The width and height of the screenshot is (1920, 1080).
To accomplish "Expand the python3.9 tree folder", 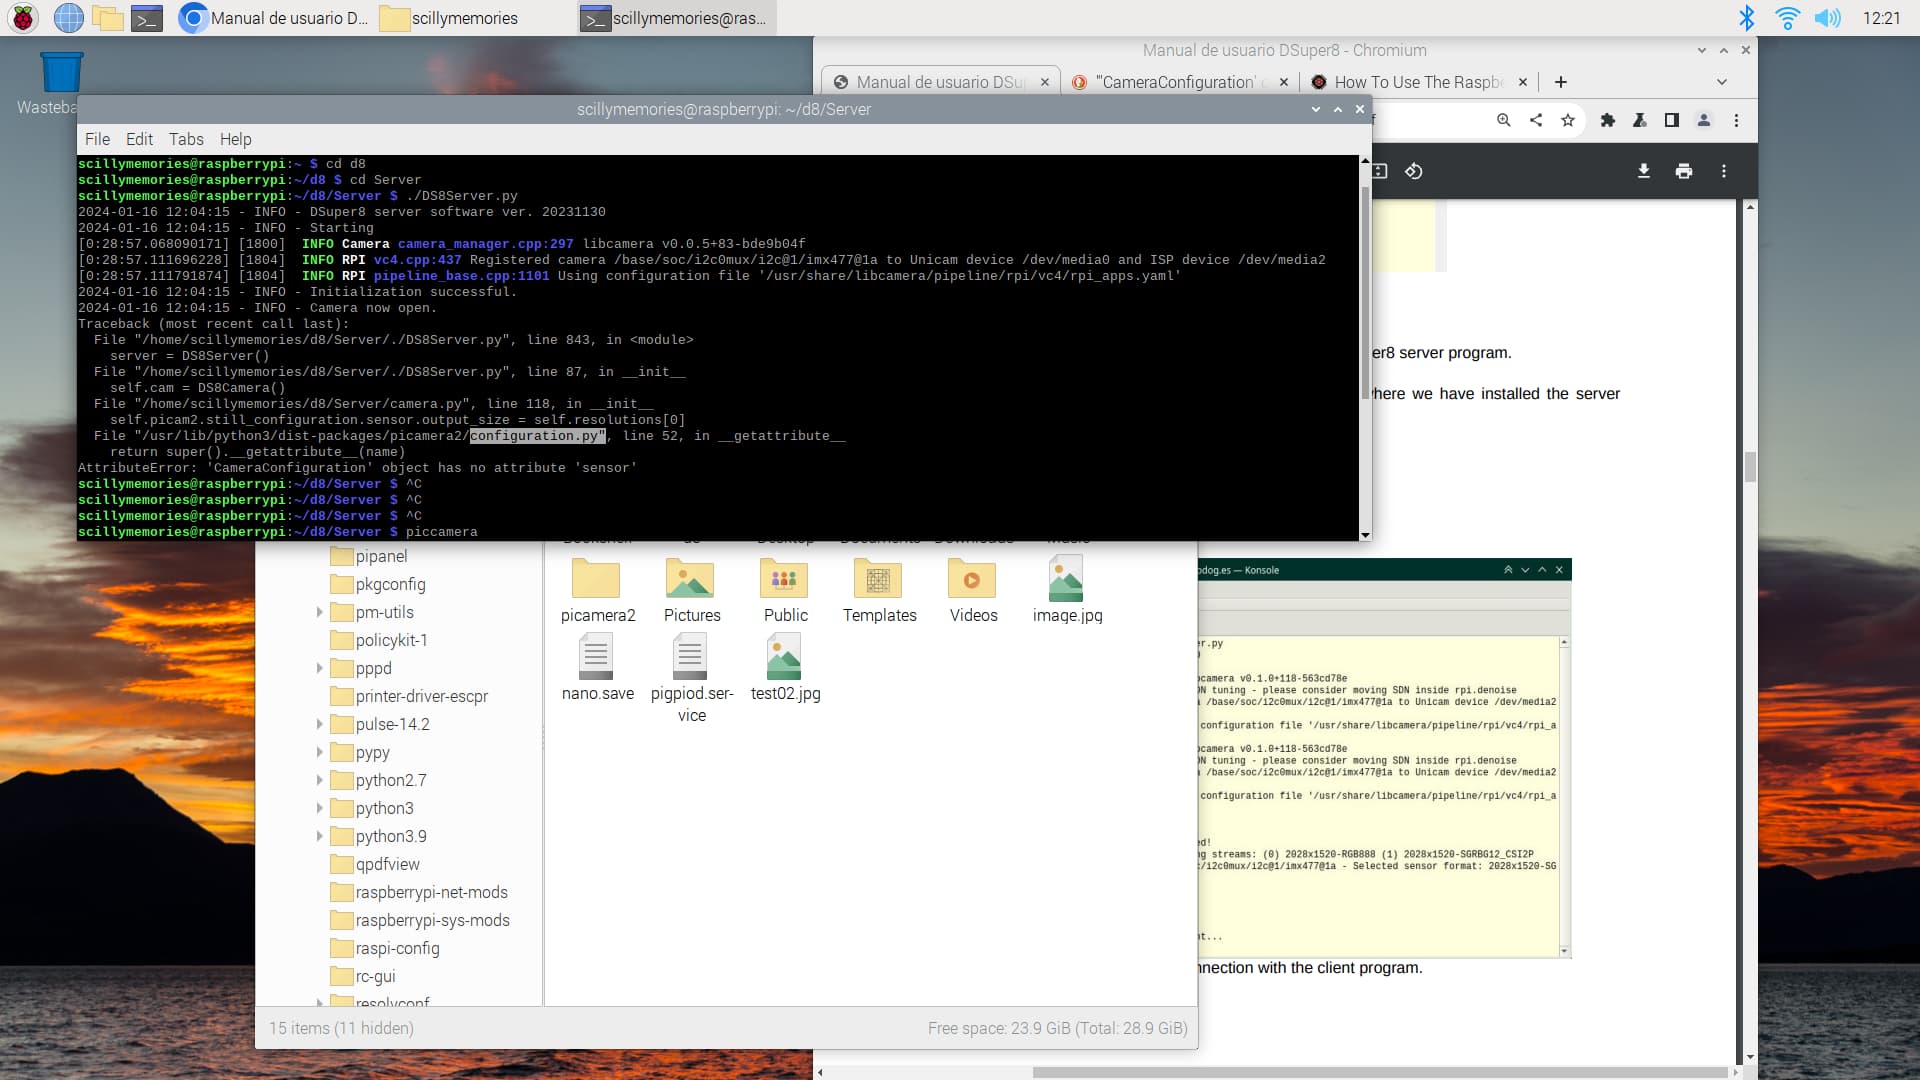I will (319, 836).
